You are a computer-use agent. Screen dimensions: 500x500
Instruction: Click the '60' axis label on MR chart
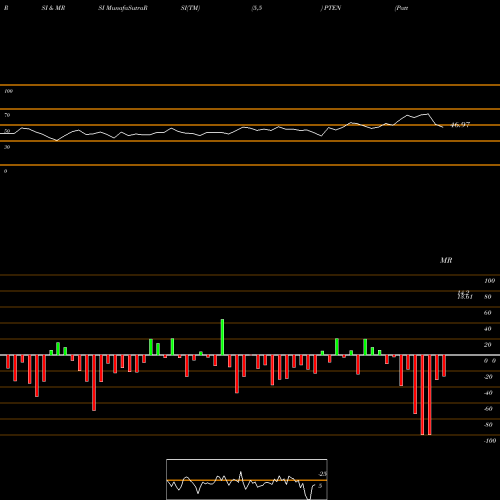(x=488, y=313)
